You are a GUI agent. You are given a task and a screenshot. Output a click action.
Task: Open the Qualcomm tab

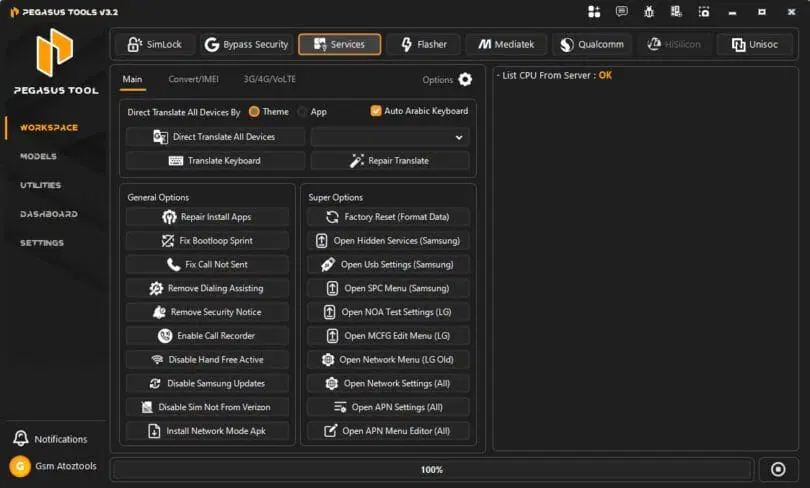(592, 44)
